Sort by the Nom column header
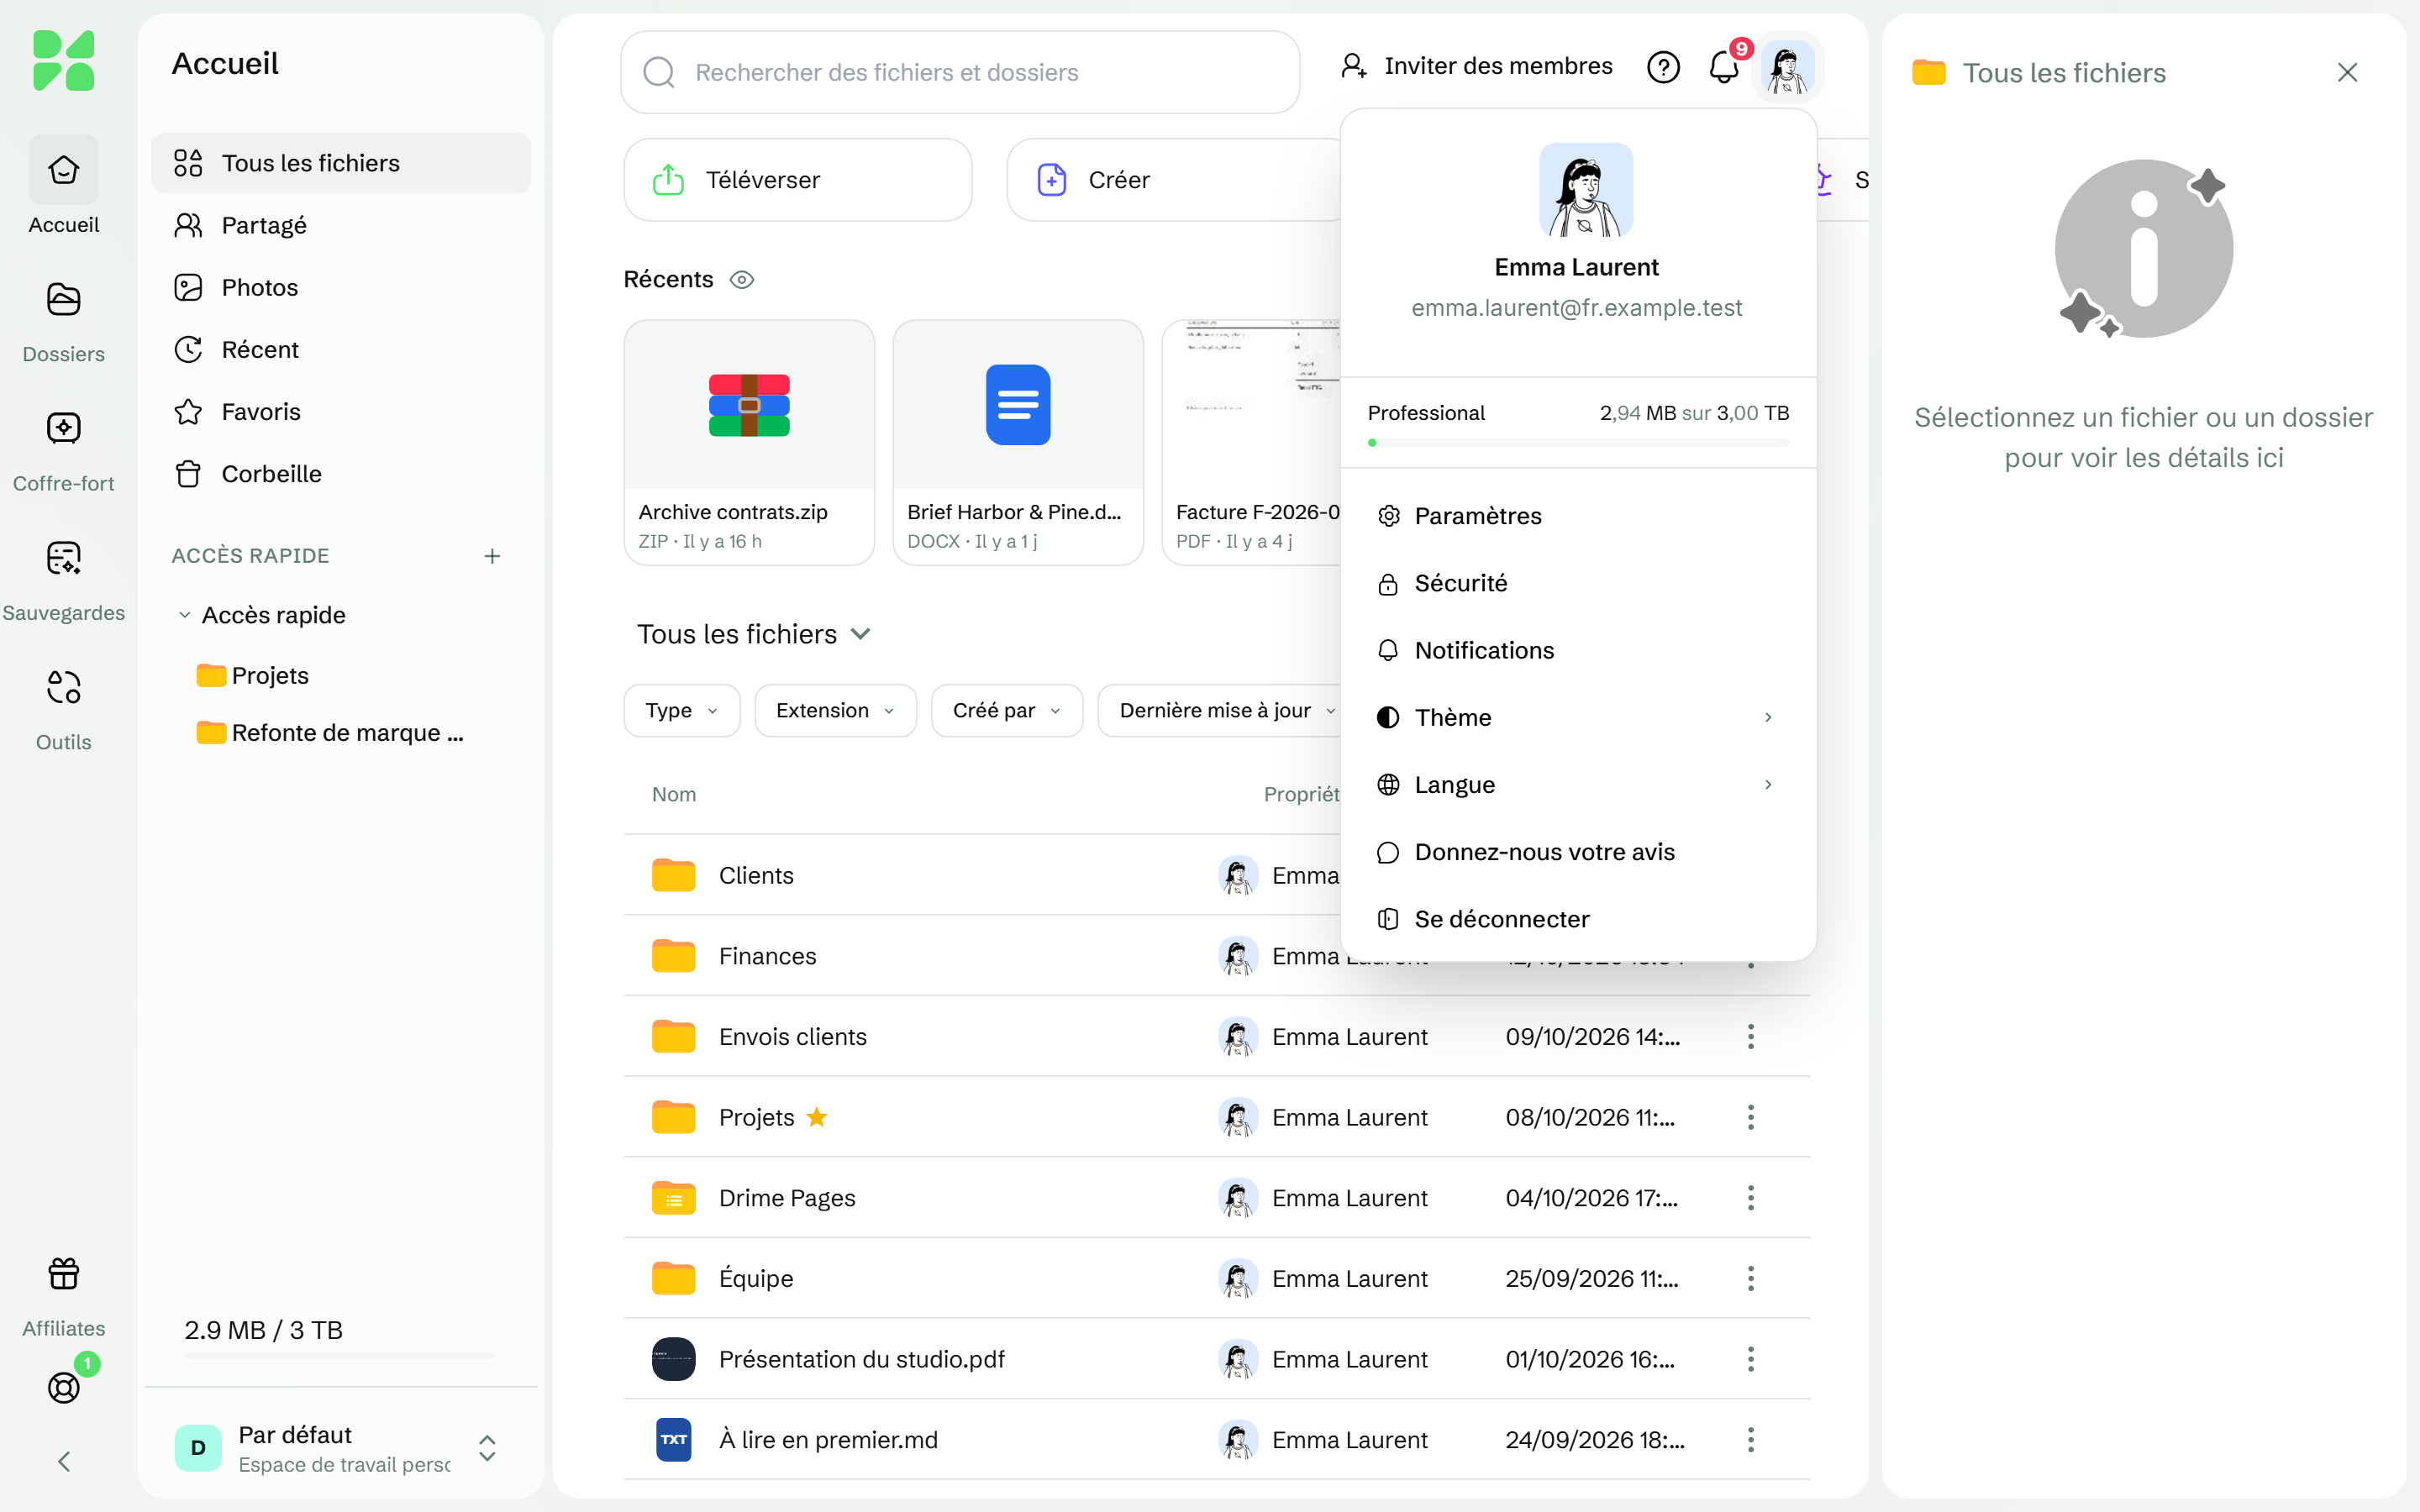The height and width of the screenshot is (1512, 2420). click(673, 794)
